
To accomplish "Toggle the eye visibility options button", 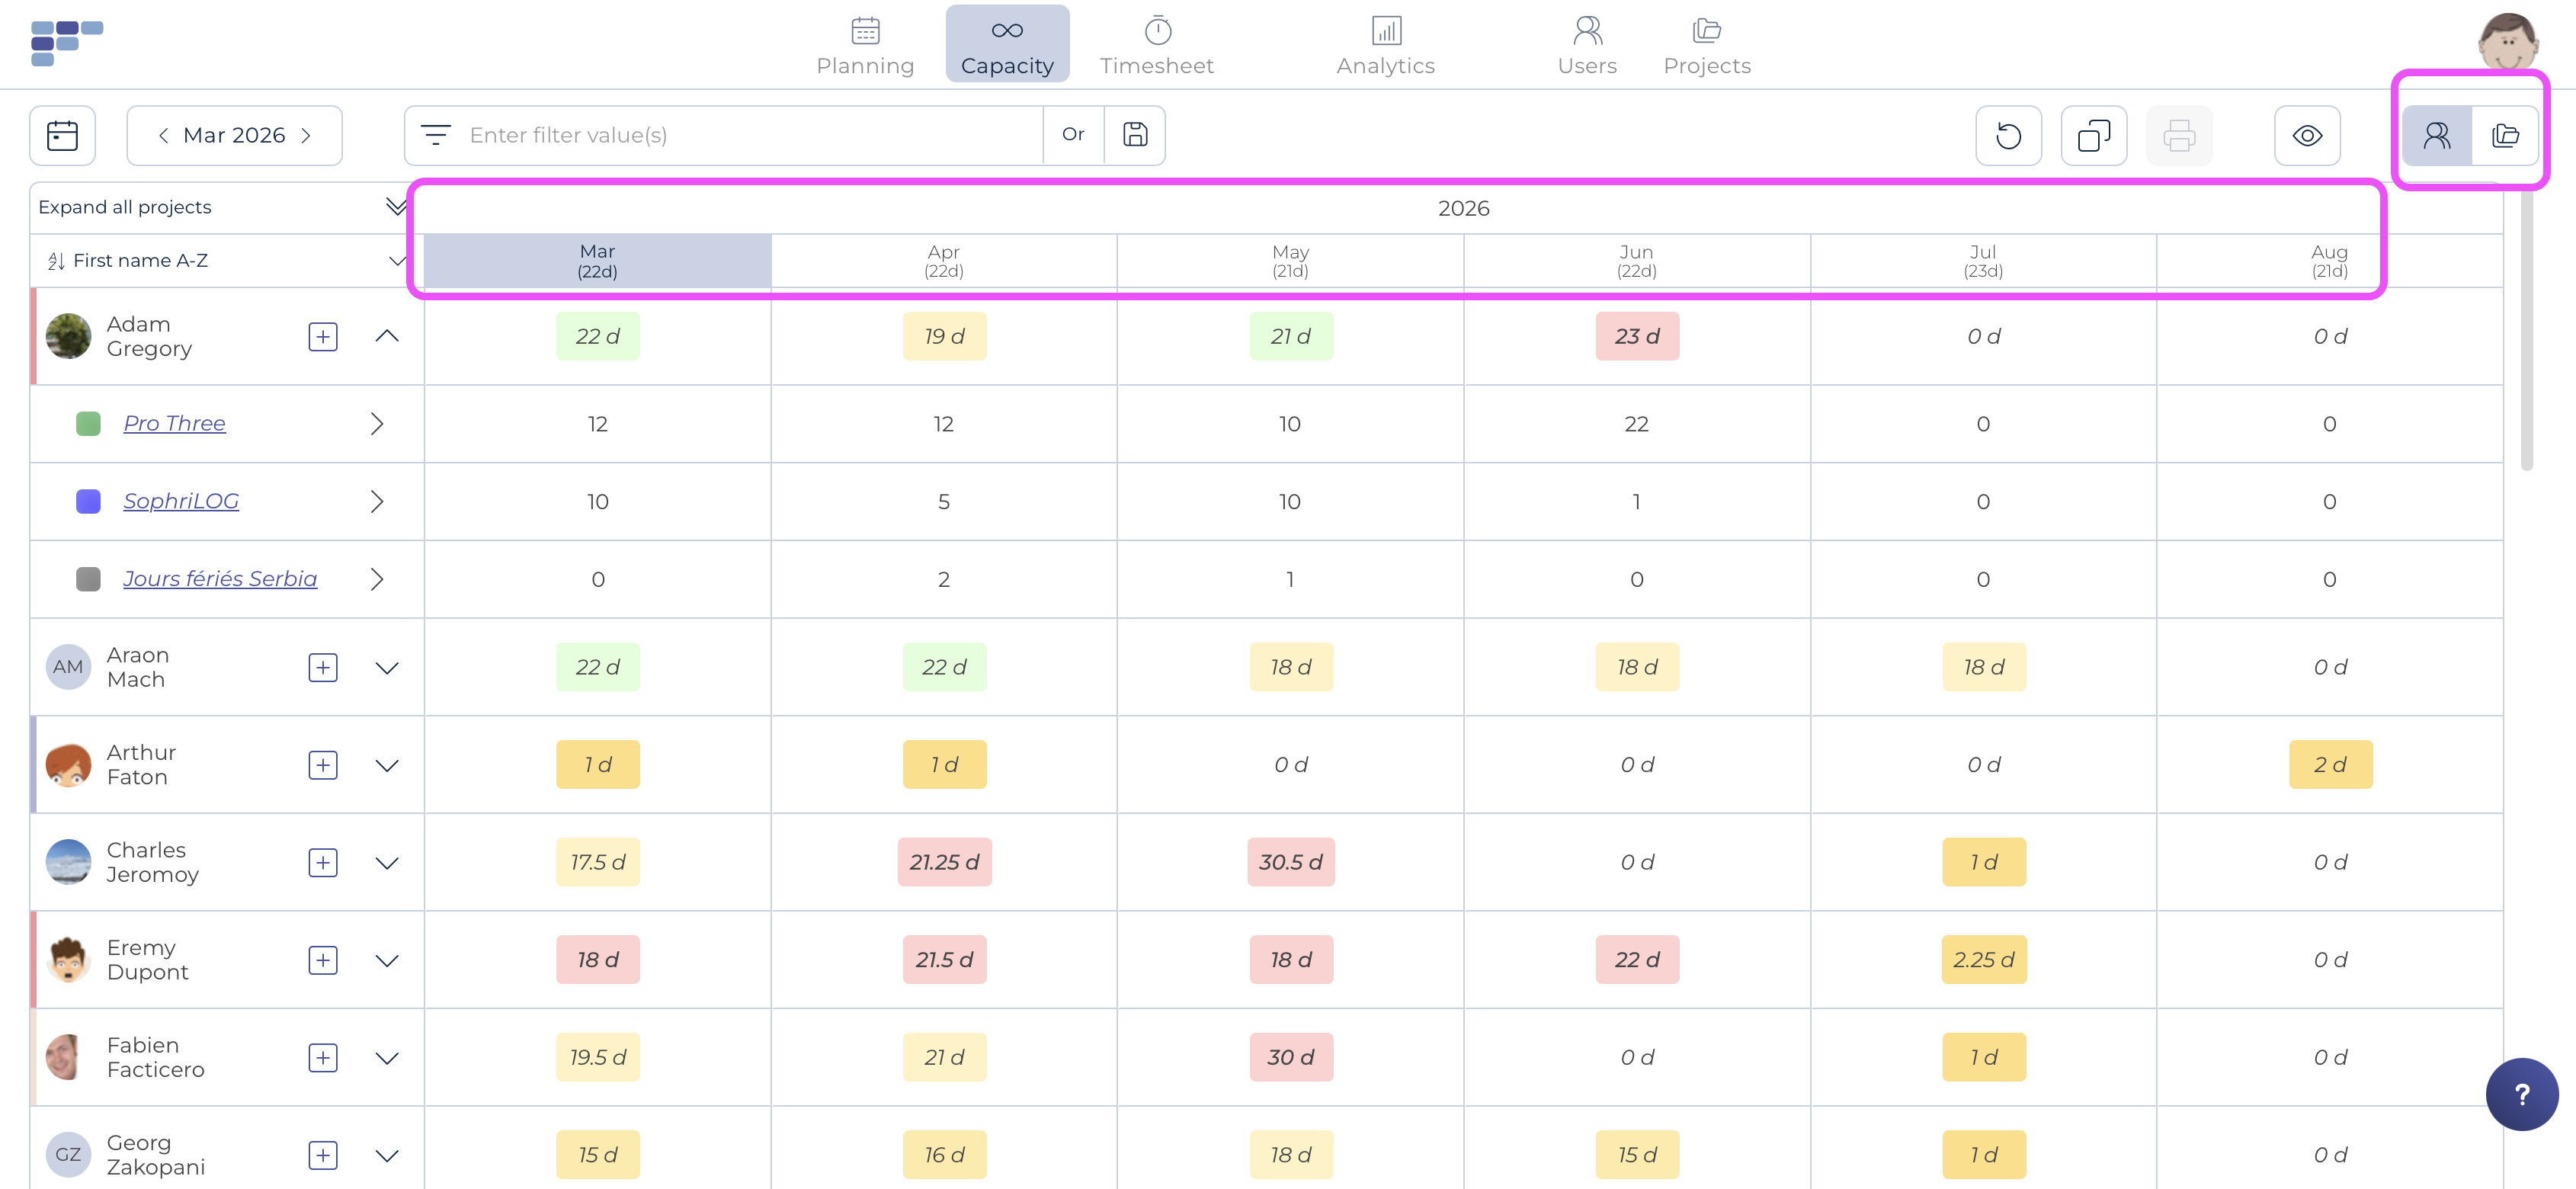I will 2307,135.
